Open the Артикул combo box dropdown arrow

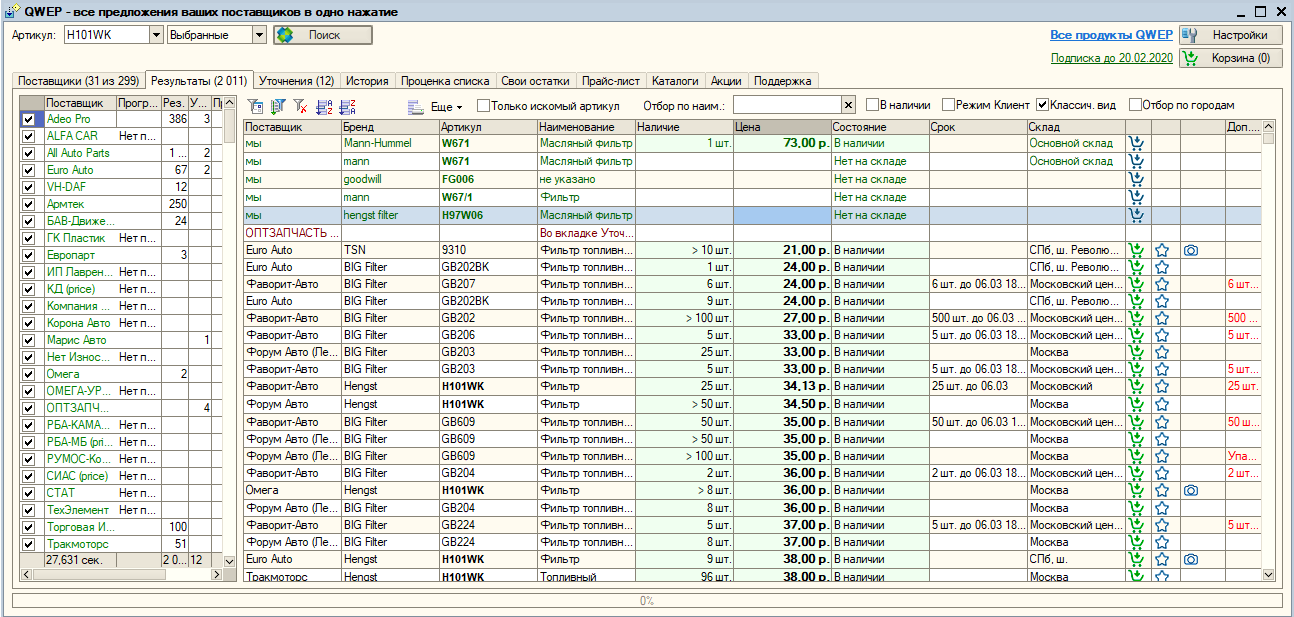(x=156, y=35)
